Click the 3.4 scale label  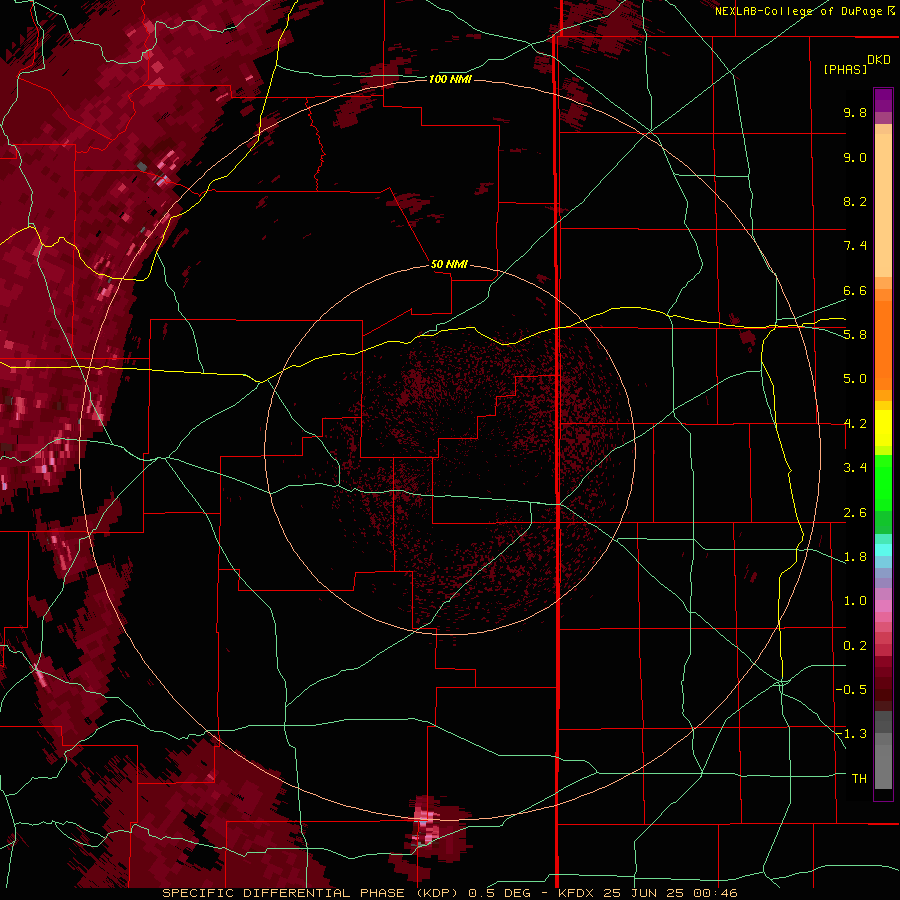pos(855,468)
